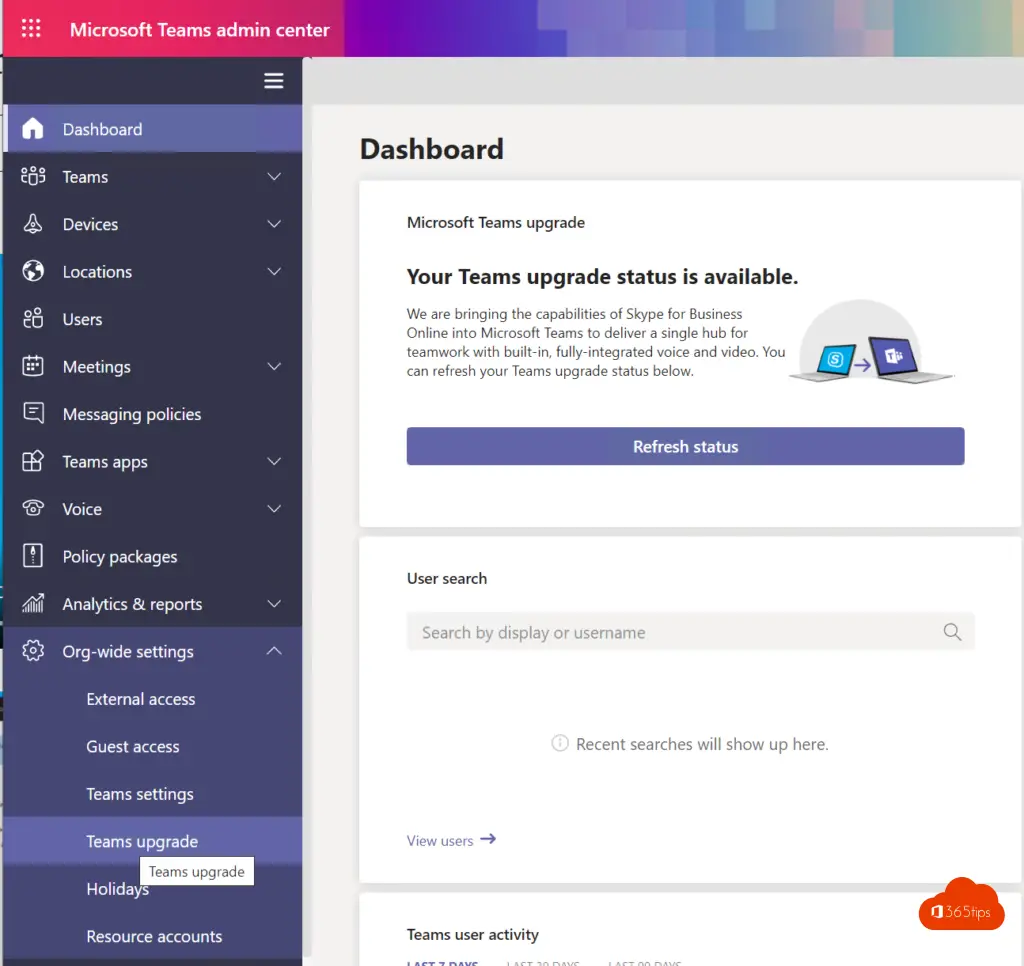This screenshot has height=966, width=1024.
Task: Click the Teams group icon in sidebar
Action: (x=33, y=176)
